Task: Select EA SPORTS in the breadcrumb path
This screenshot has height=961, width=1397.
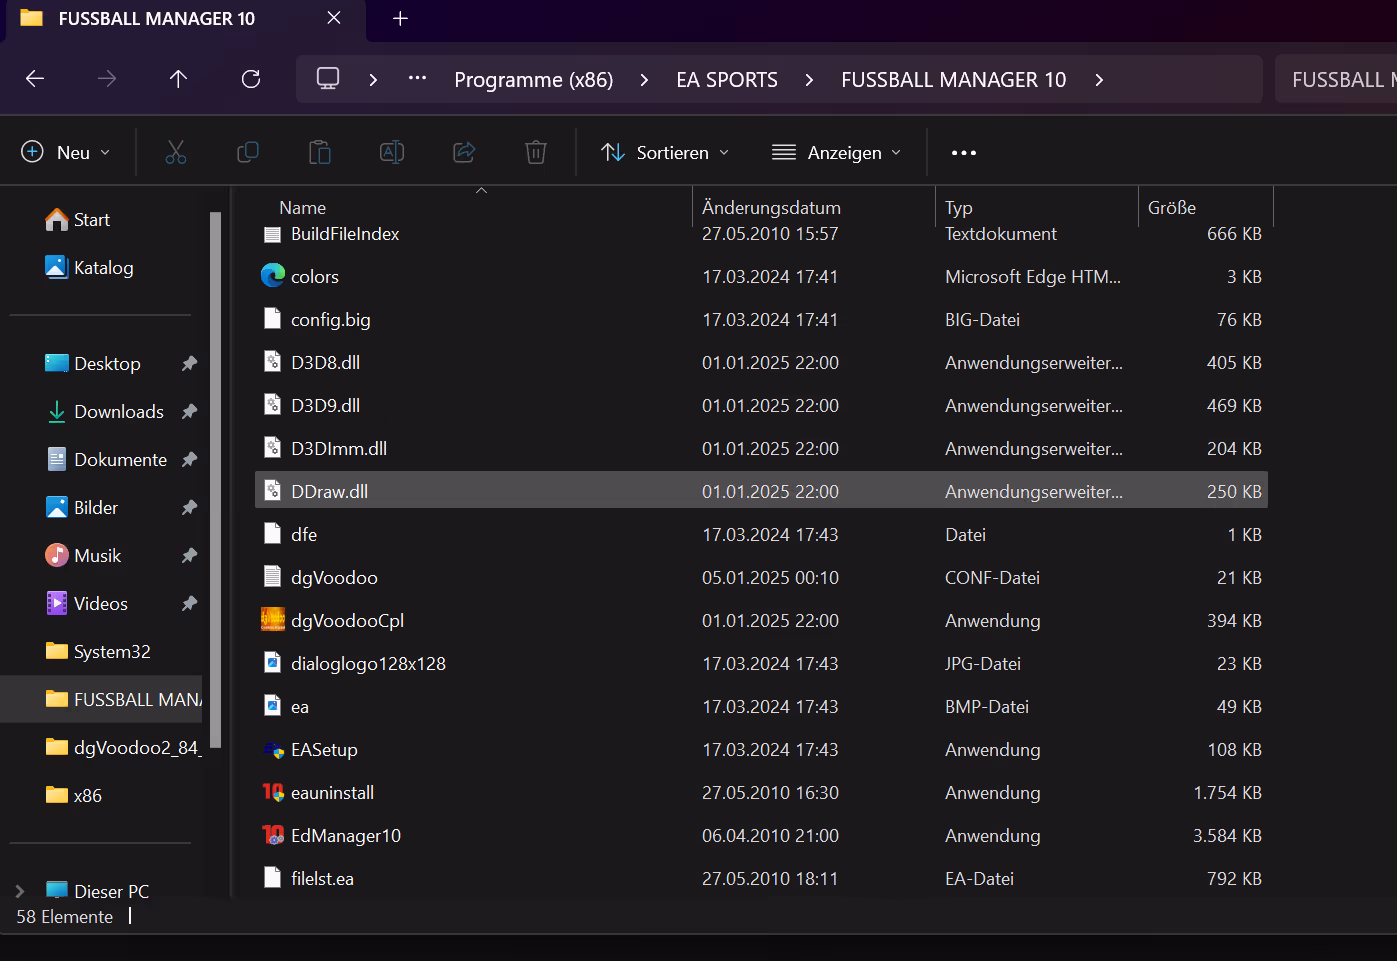Action: point(727,80)
